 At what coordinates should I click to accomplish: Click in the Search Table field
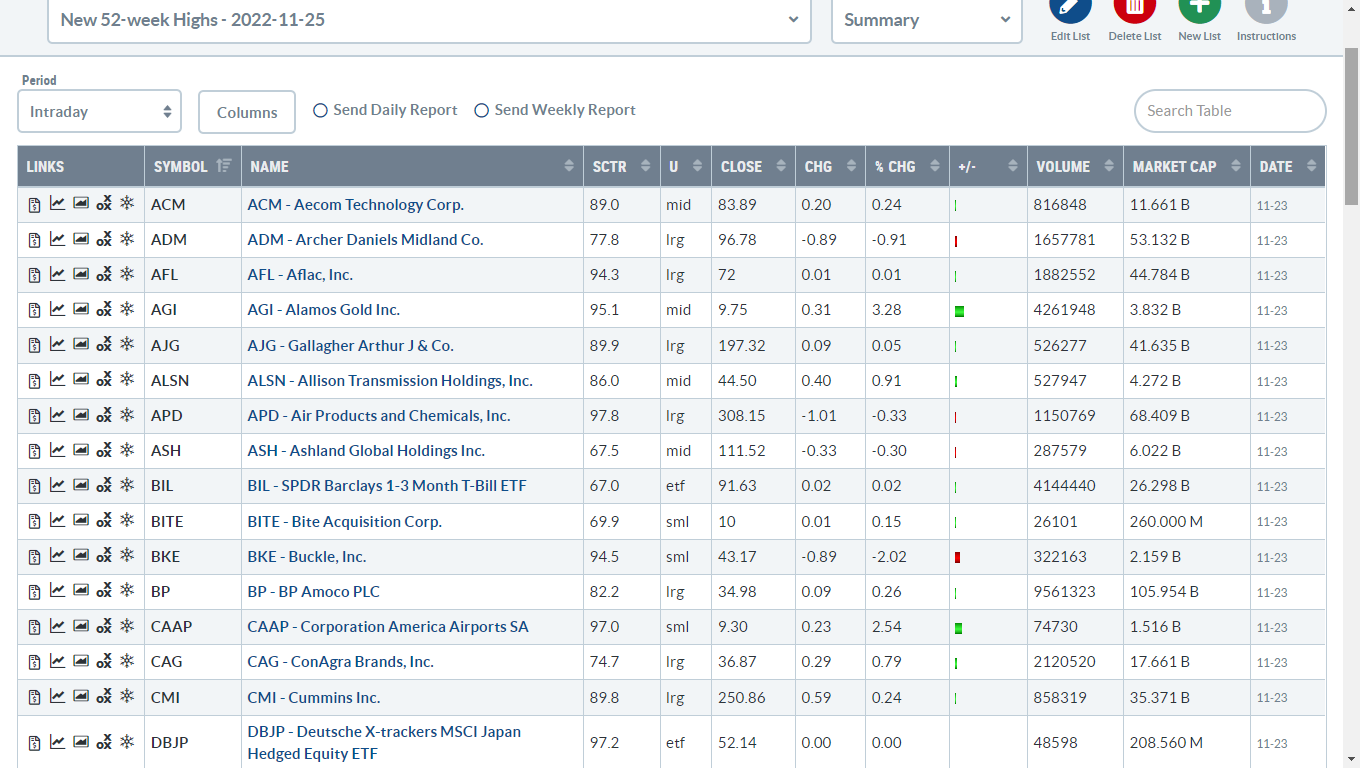coord(1230,111)
